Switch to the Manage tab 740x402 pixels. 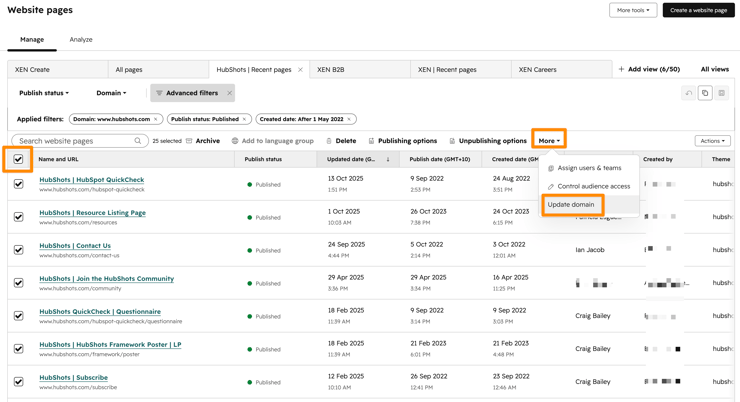[x=32, y=40]
